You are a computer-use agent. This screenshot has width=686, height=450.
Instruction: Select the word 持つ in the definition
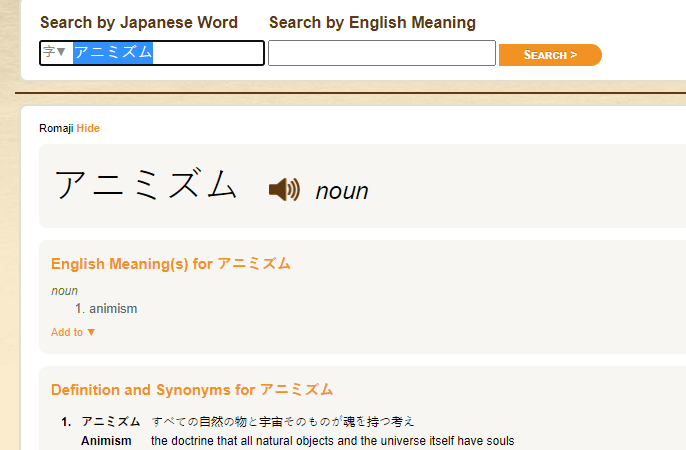(378, 422)
